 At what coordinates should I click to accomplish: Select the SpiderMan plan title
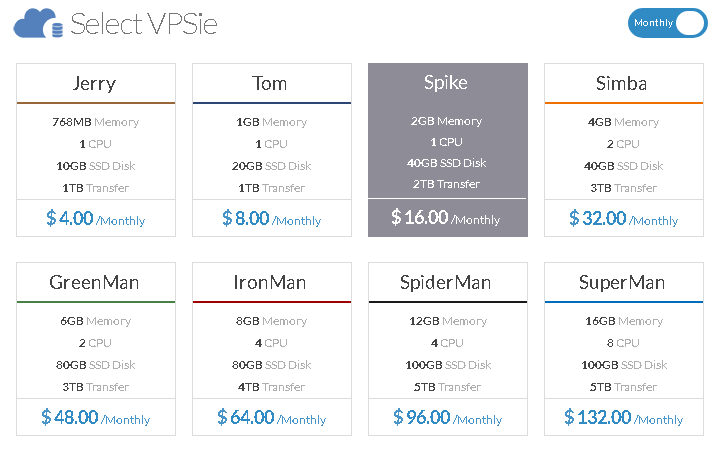(x=446, y=283)
